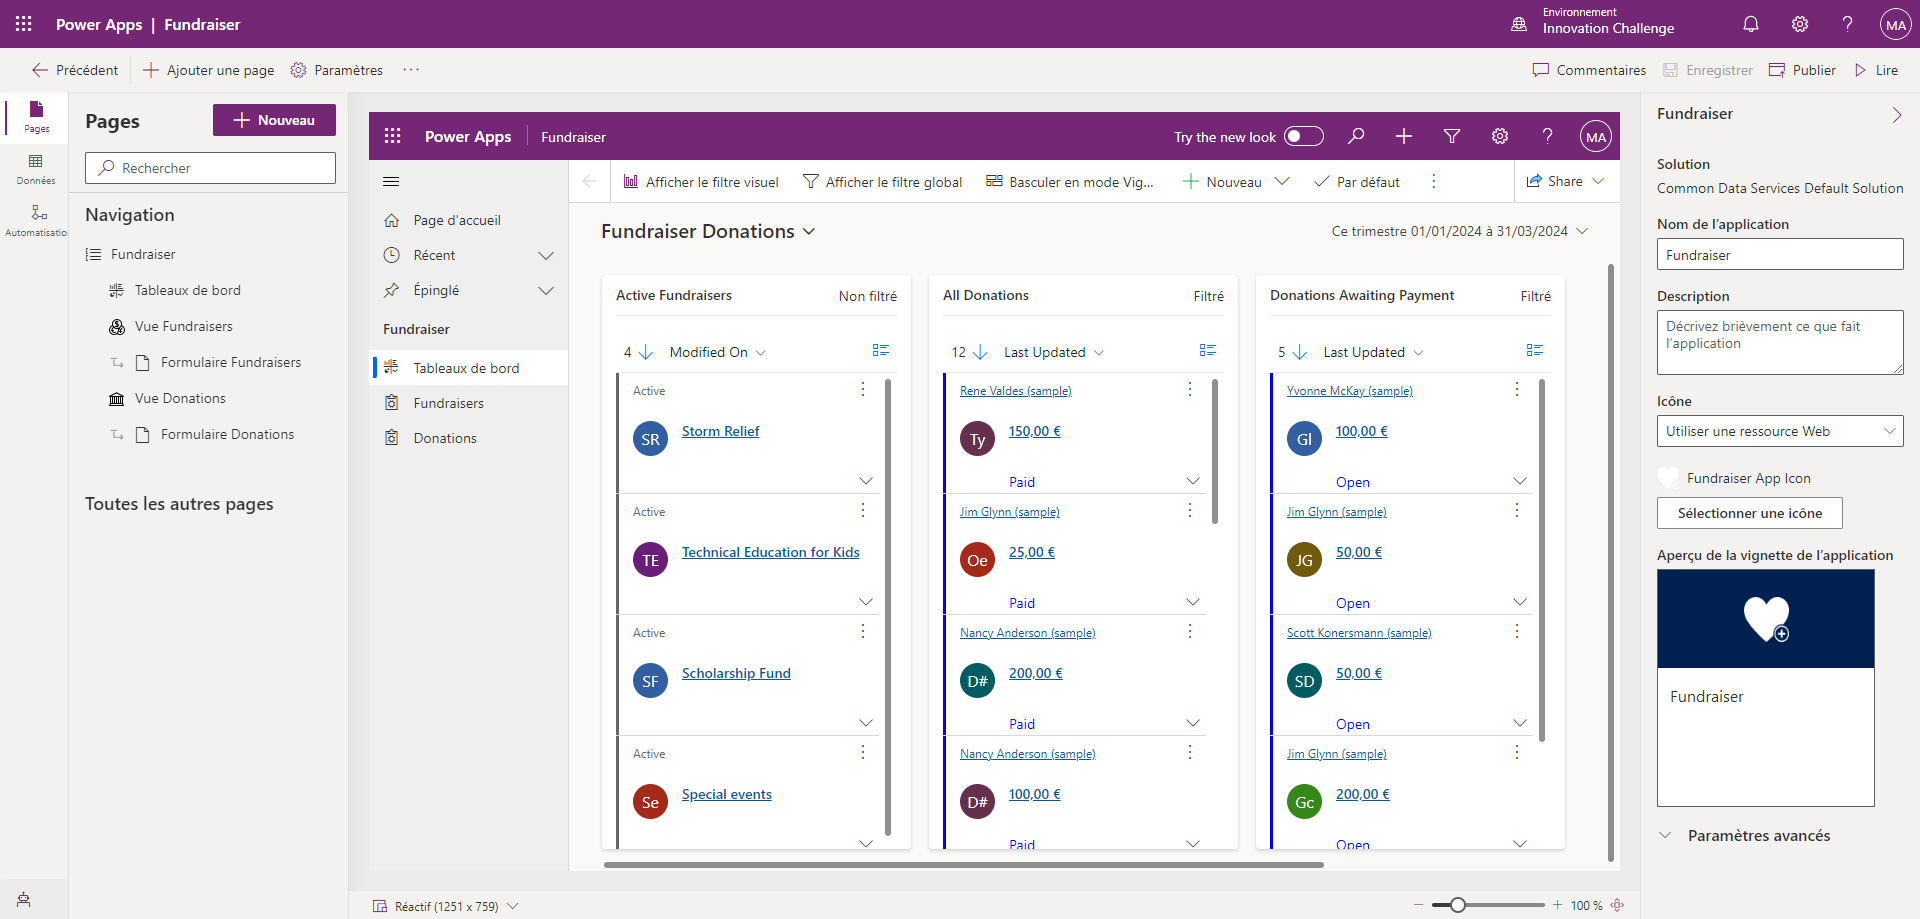The height and width of the screenshot is (919, 1920).
Task: Open Last Updated sort in All Donations
Action: coord(1054,352)
